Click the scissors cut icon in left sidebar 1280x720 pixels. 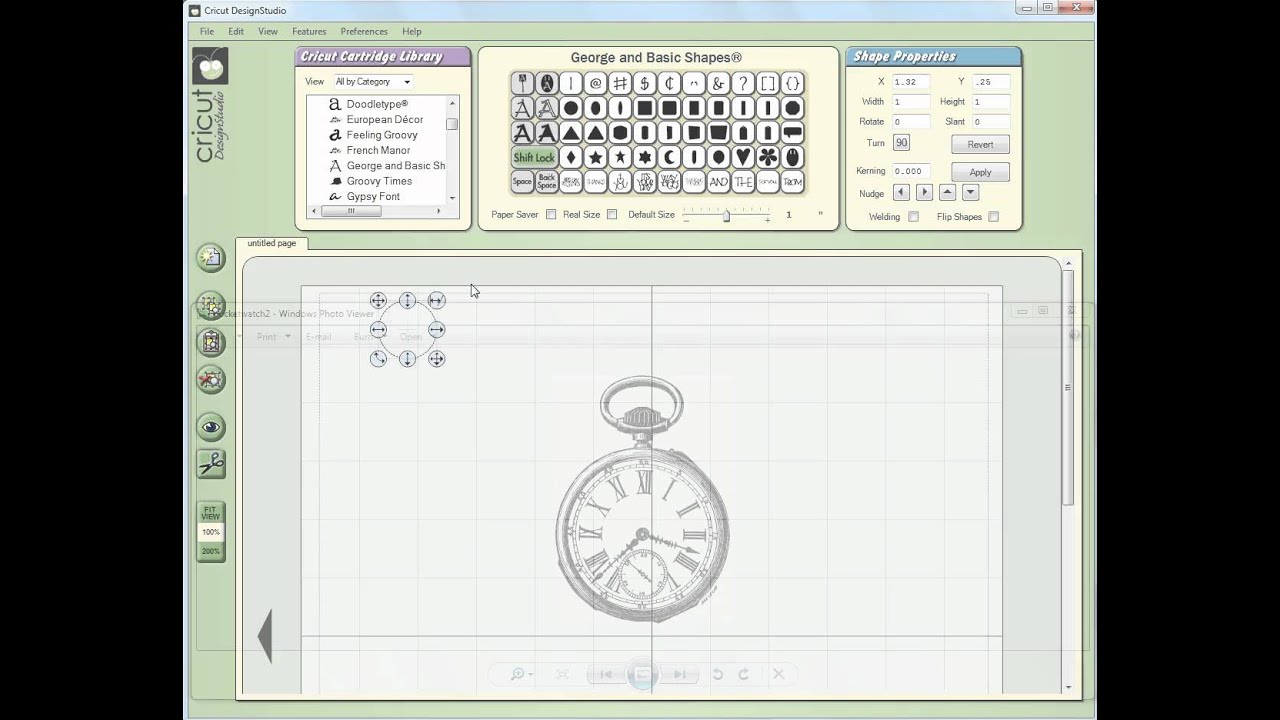(211, 464)
